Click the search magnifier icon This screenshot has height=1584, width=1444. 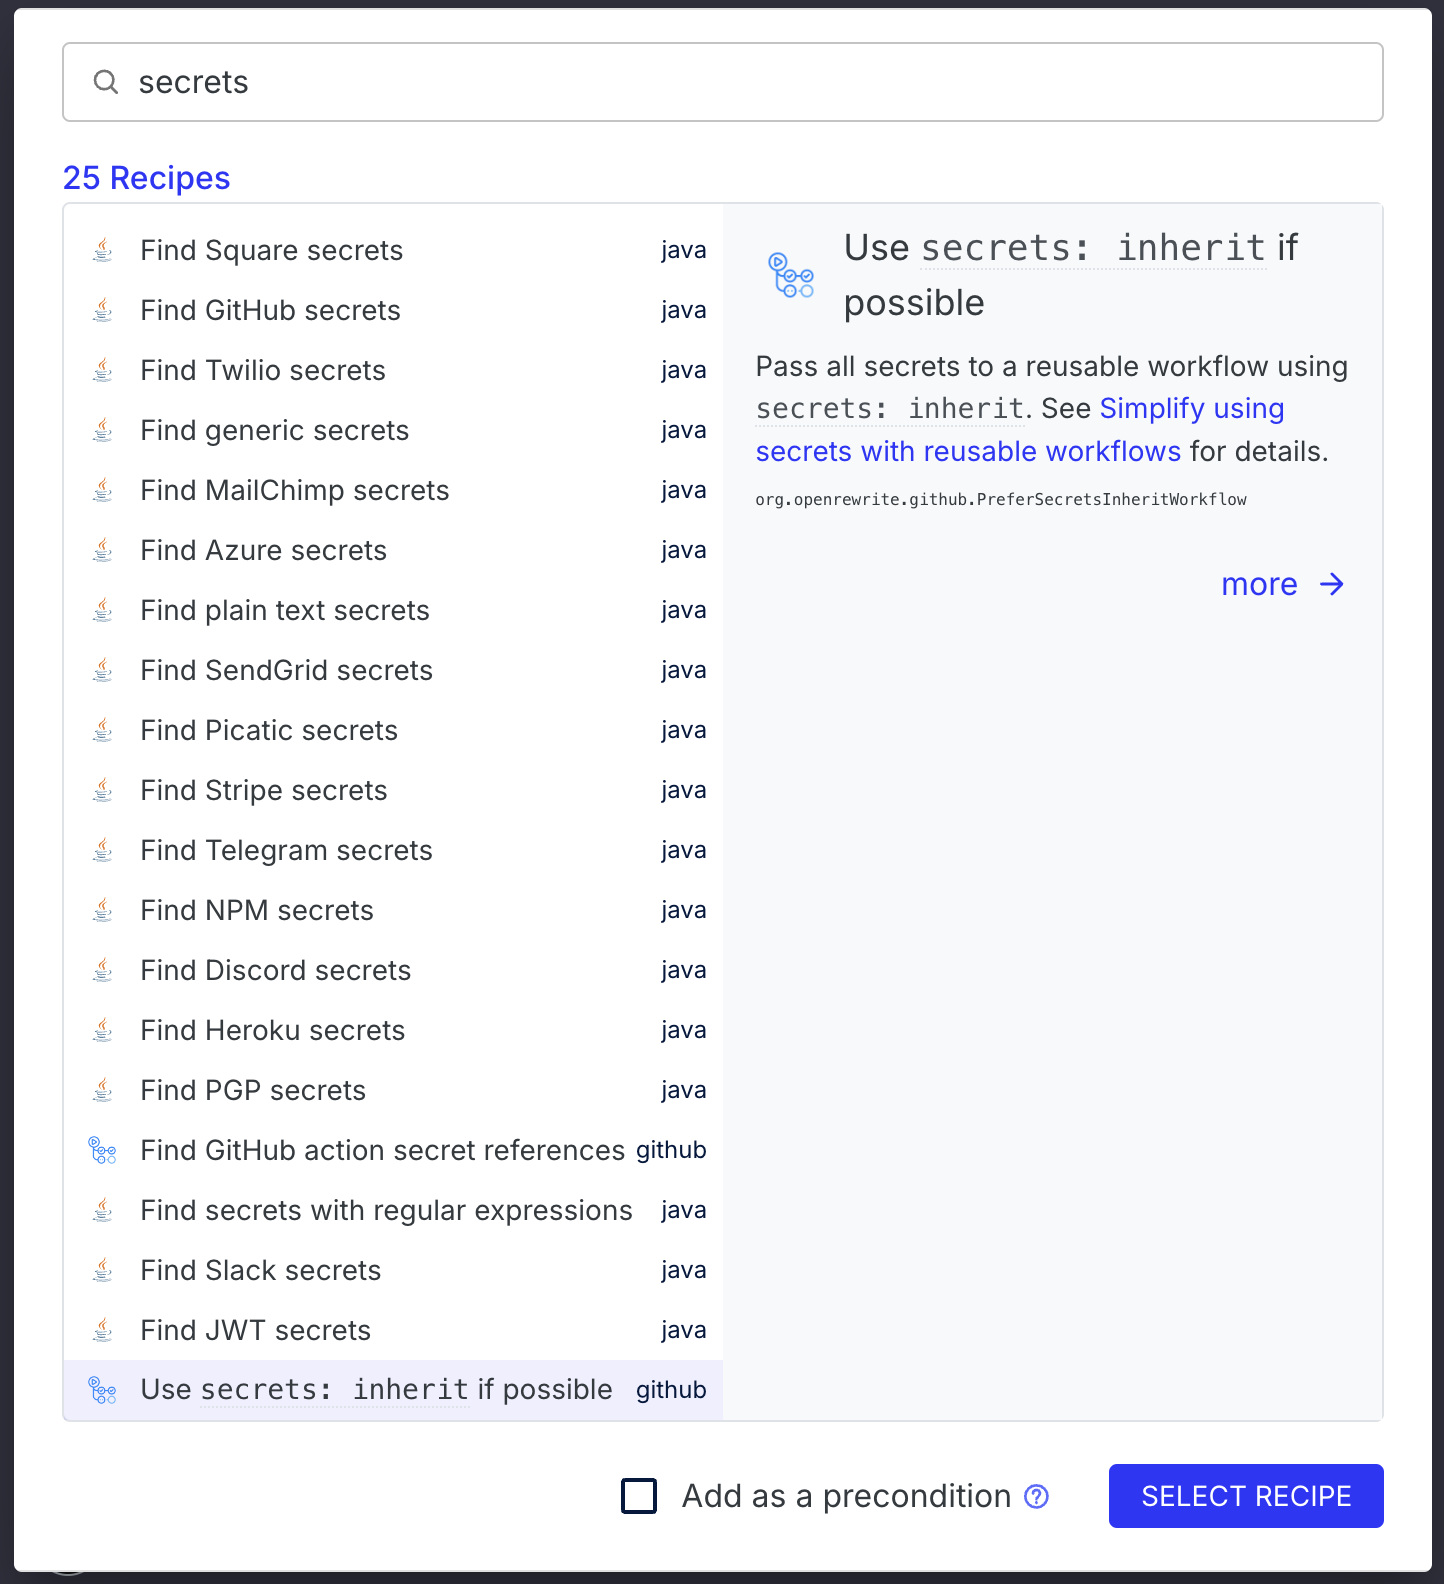(x=106, y=82)
